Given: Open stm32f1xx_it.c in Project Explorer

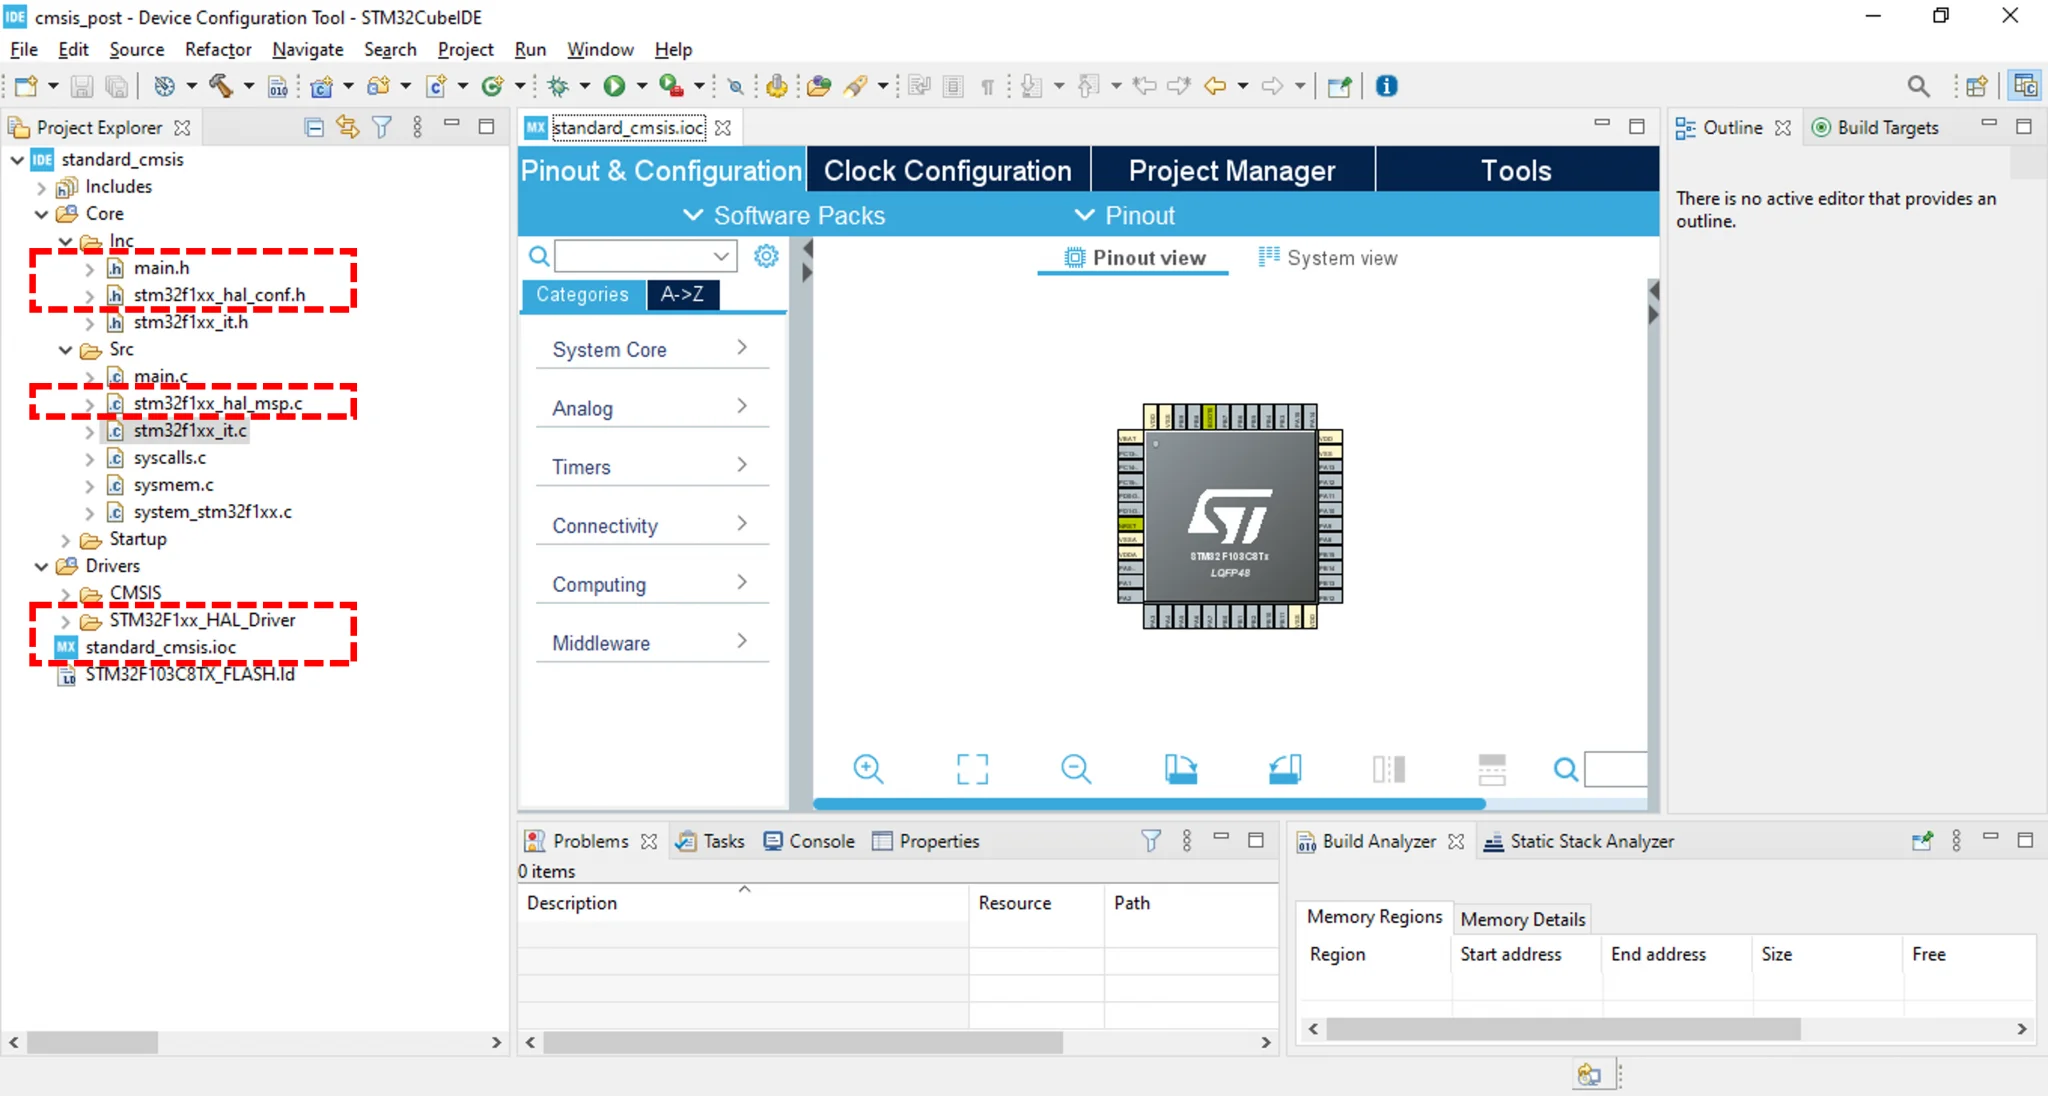Looking at the screenshot, I should [189, 430].
